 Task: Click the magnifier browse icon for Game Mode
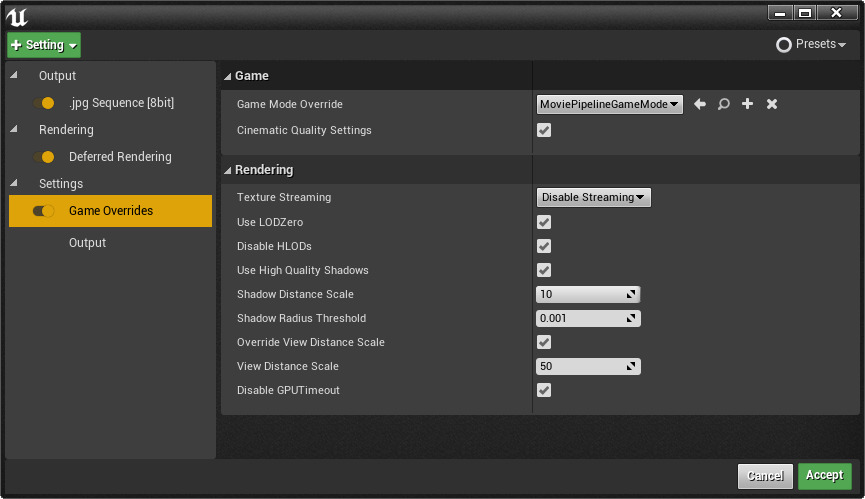723,104
